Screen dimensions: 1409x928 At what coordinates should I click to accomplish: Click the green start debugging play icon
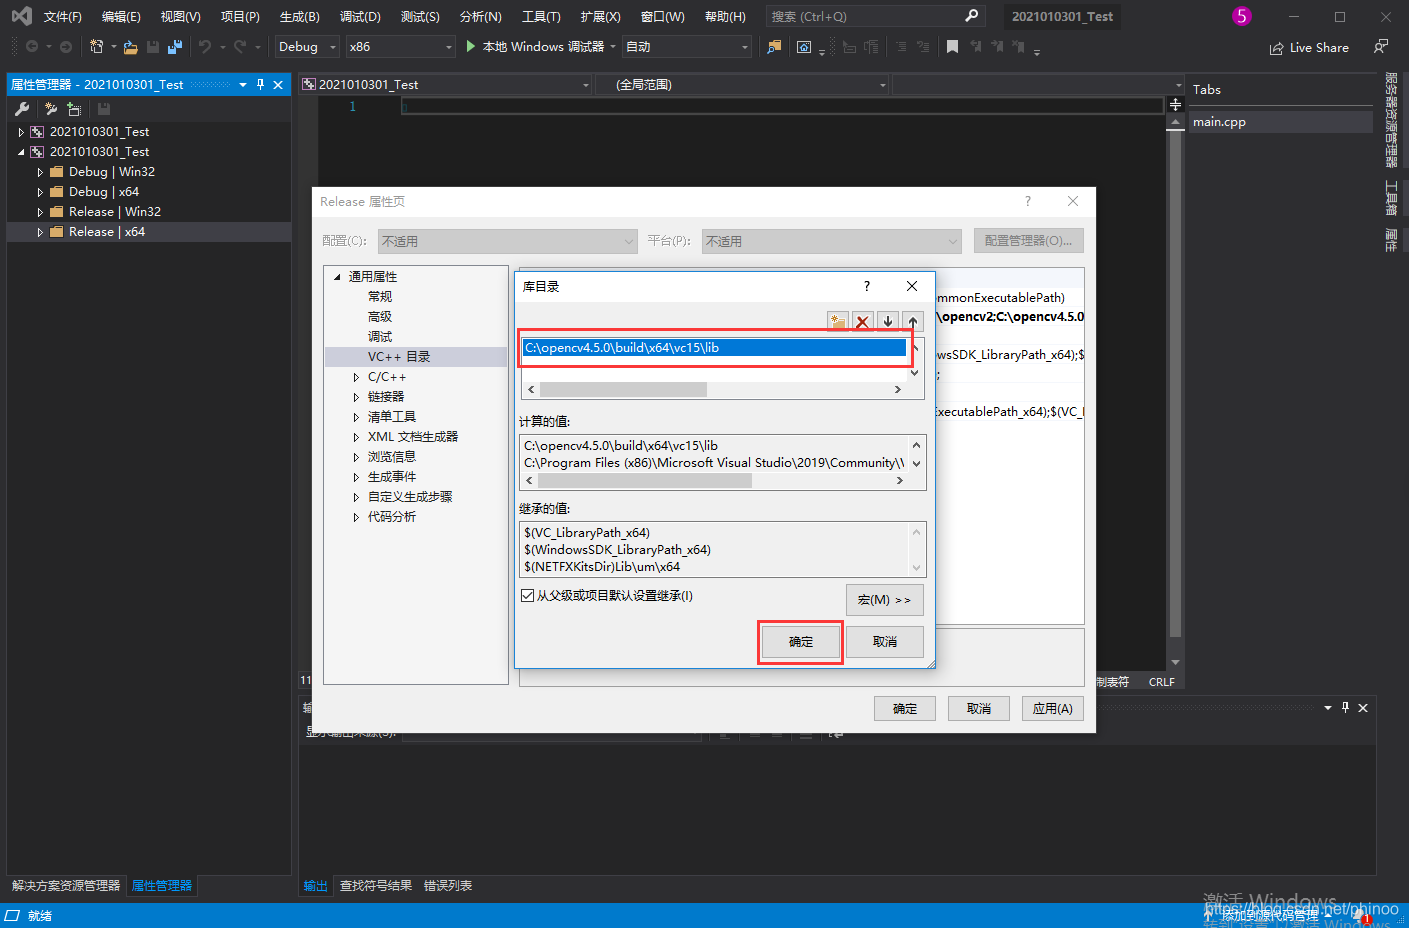(x=471, y=47)
